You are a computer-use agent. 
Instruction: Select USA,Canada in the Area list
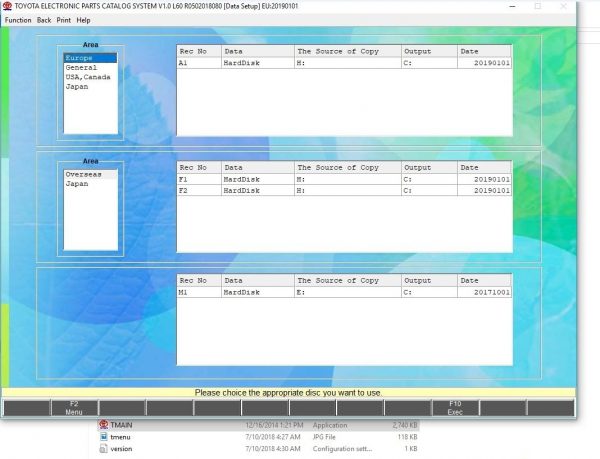90,77
